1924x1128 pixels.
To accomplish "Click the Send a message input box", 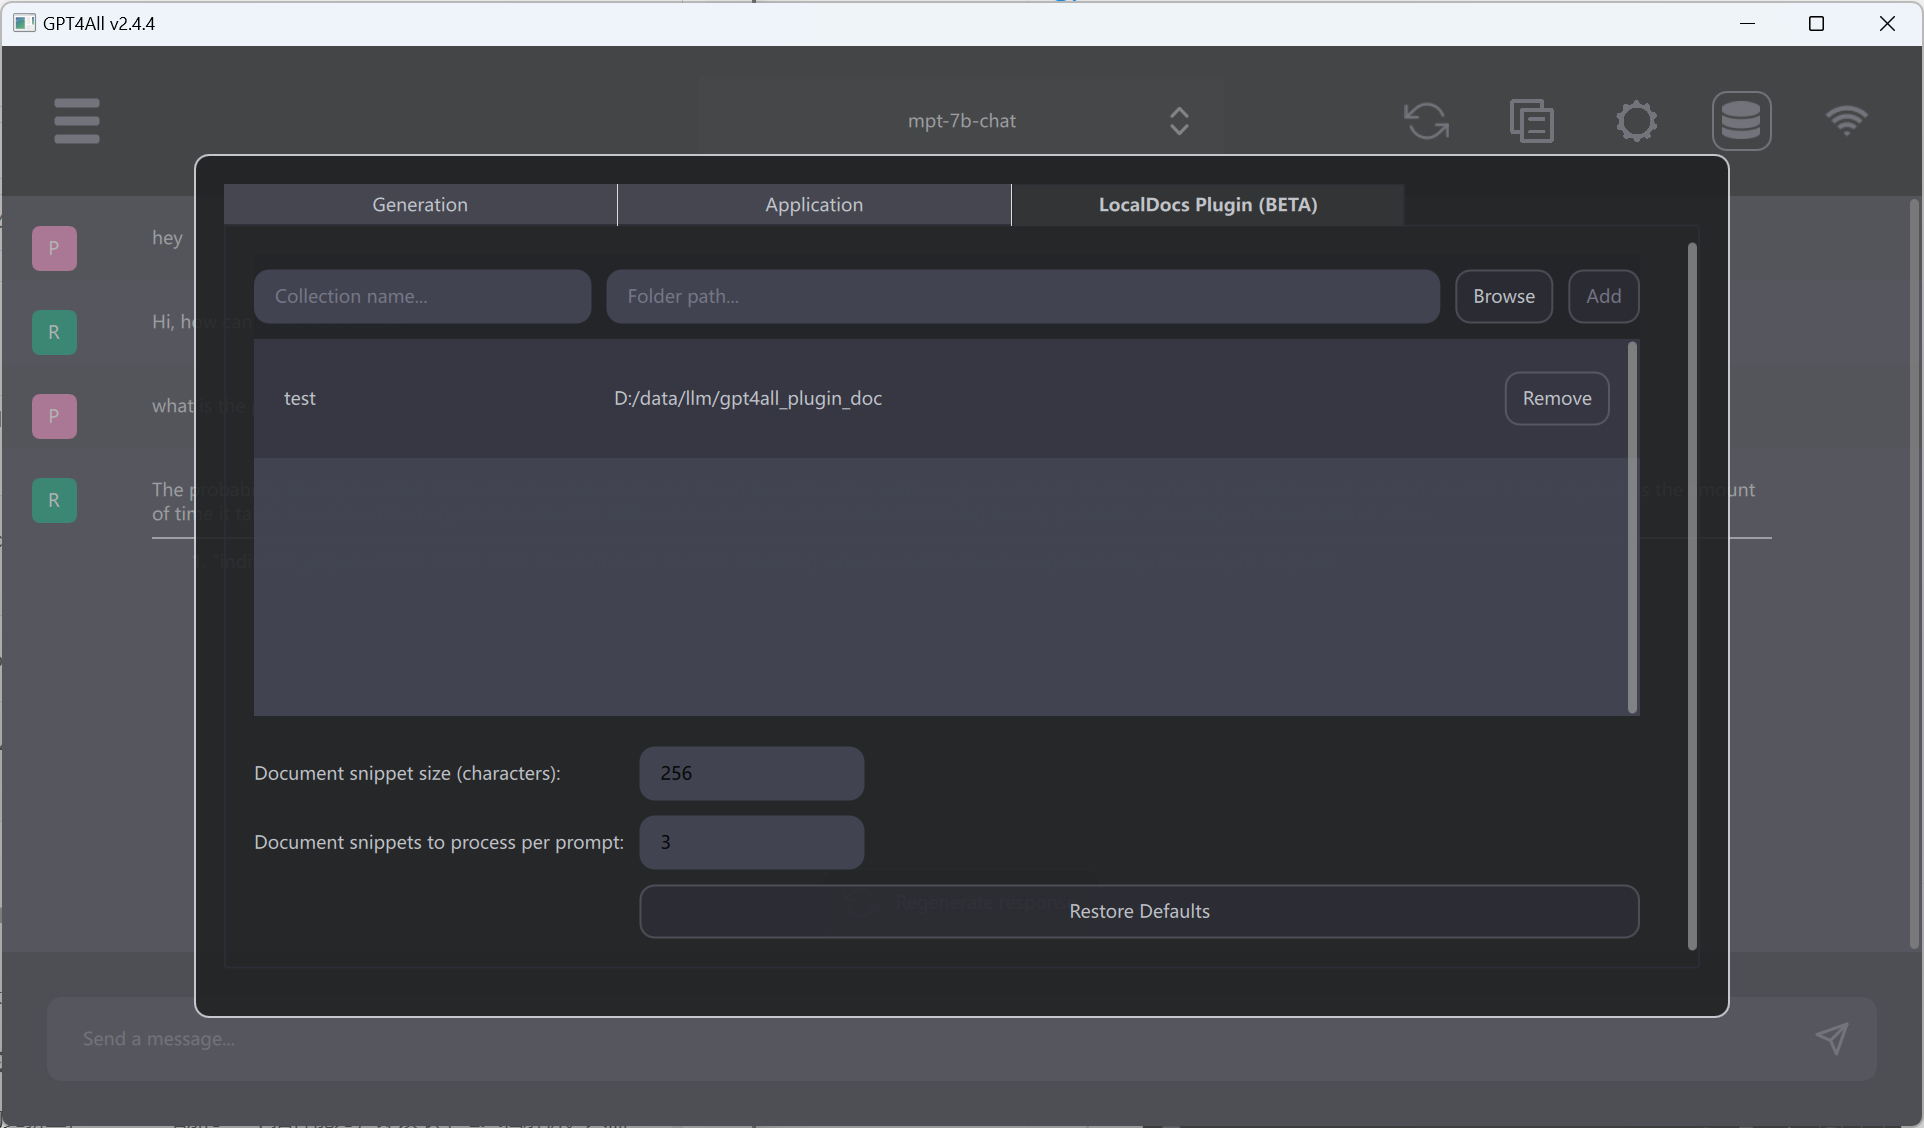I will click(x=961, y=1039).
